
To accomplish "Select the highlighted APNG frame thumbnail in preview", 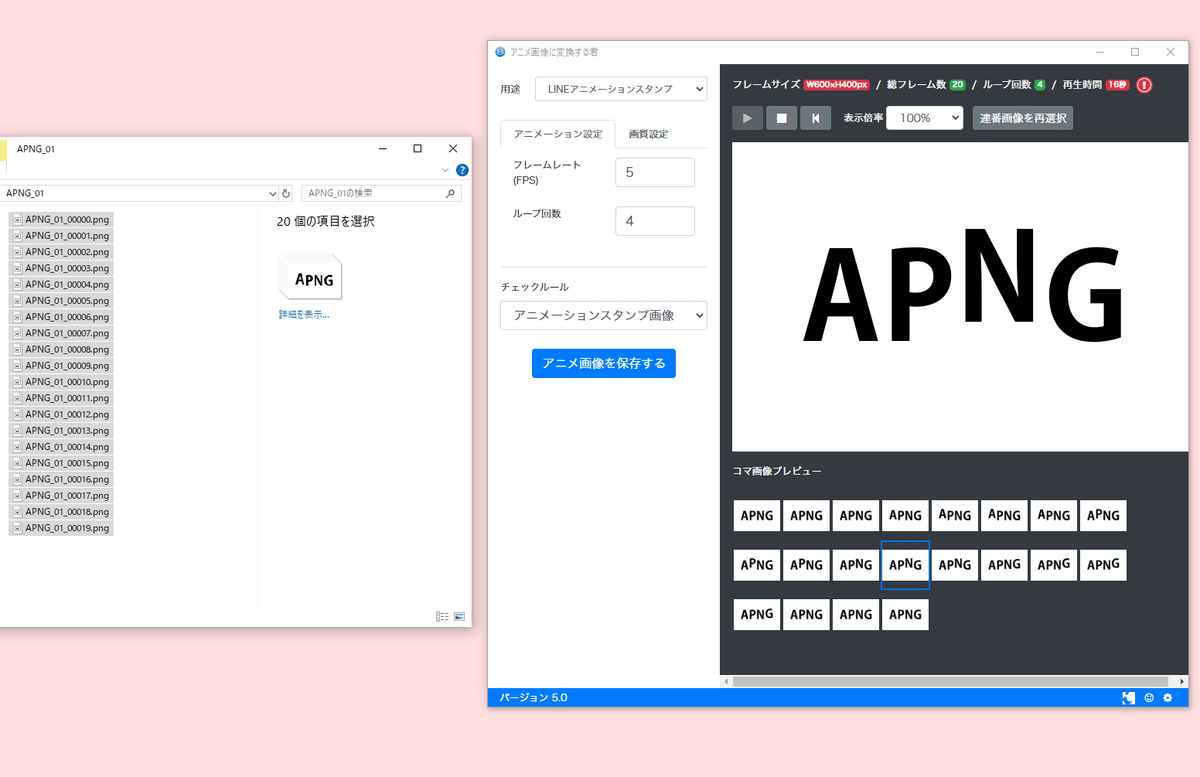I will [905, 564].
